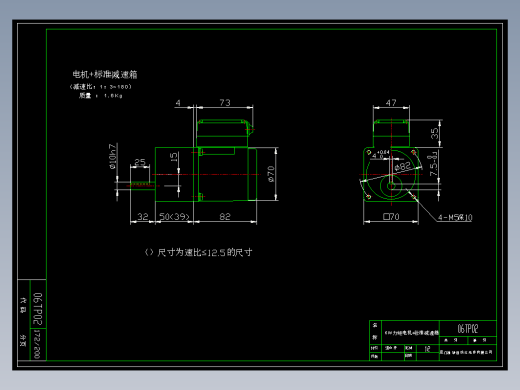Click the mass note "1.6Kg"

pos(113,96)
